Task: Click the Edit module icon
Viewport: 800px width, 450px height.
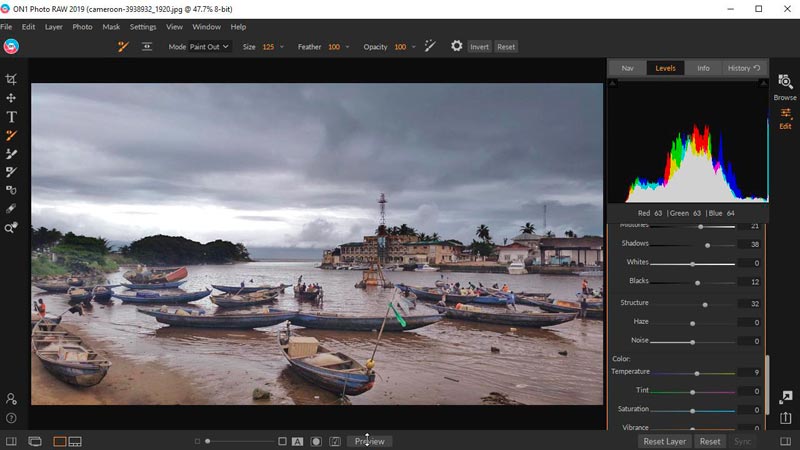Action: click(x=785, y=118)
